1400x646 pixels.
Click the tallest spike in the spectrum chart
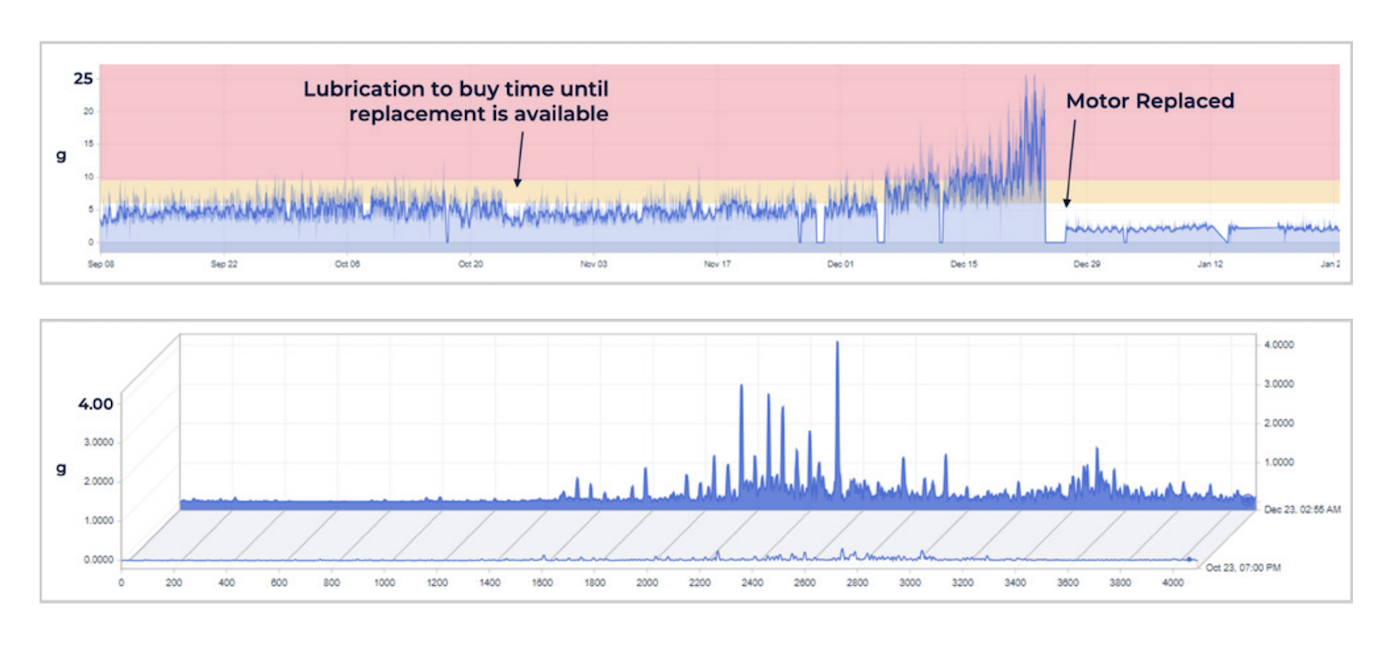pyautogui.click(x=837, y=345)
